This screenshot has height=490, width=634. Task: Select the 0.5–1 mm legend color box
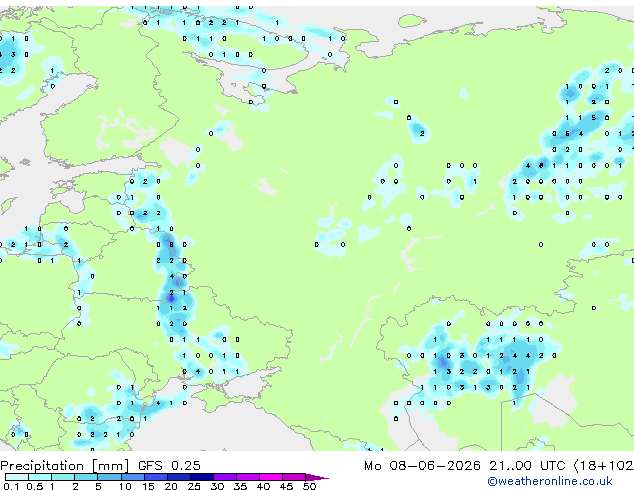coord(40,477)
